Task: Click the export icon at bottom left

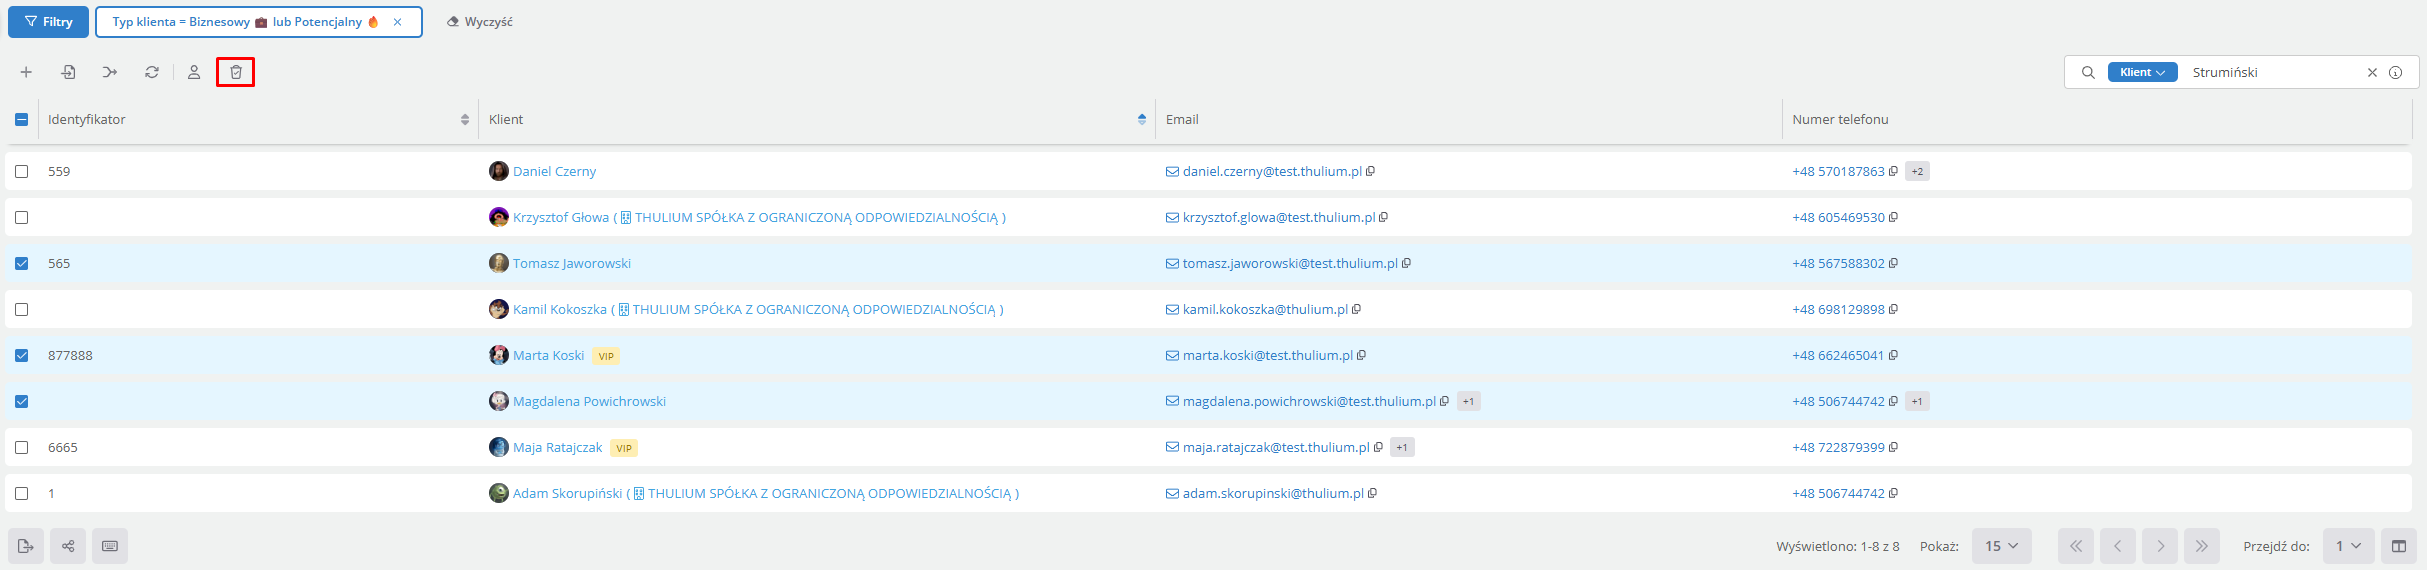Action: (26, 546)
